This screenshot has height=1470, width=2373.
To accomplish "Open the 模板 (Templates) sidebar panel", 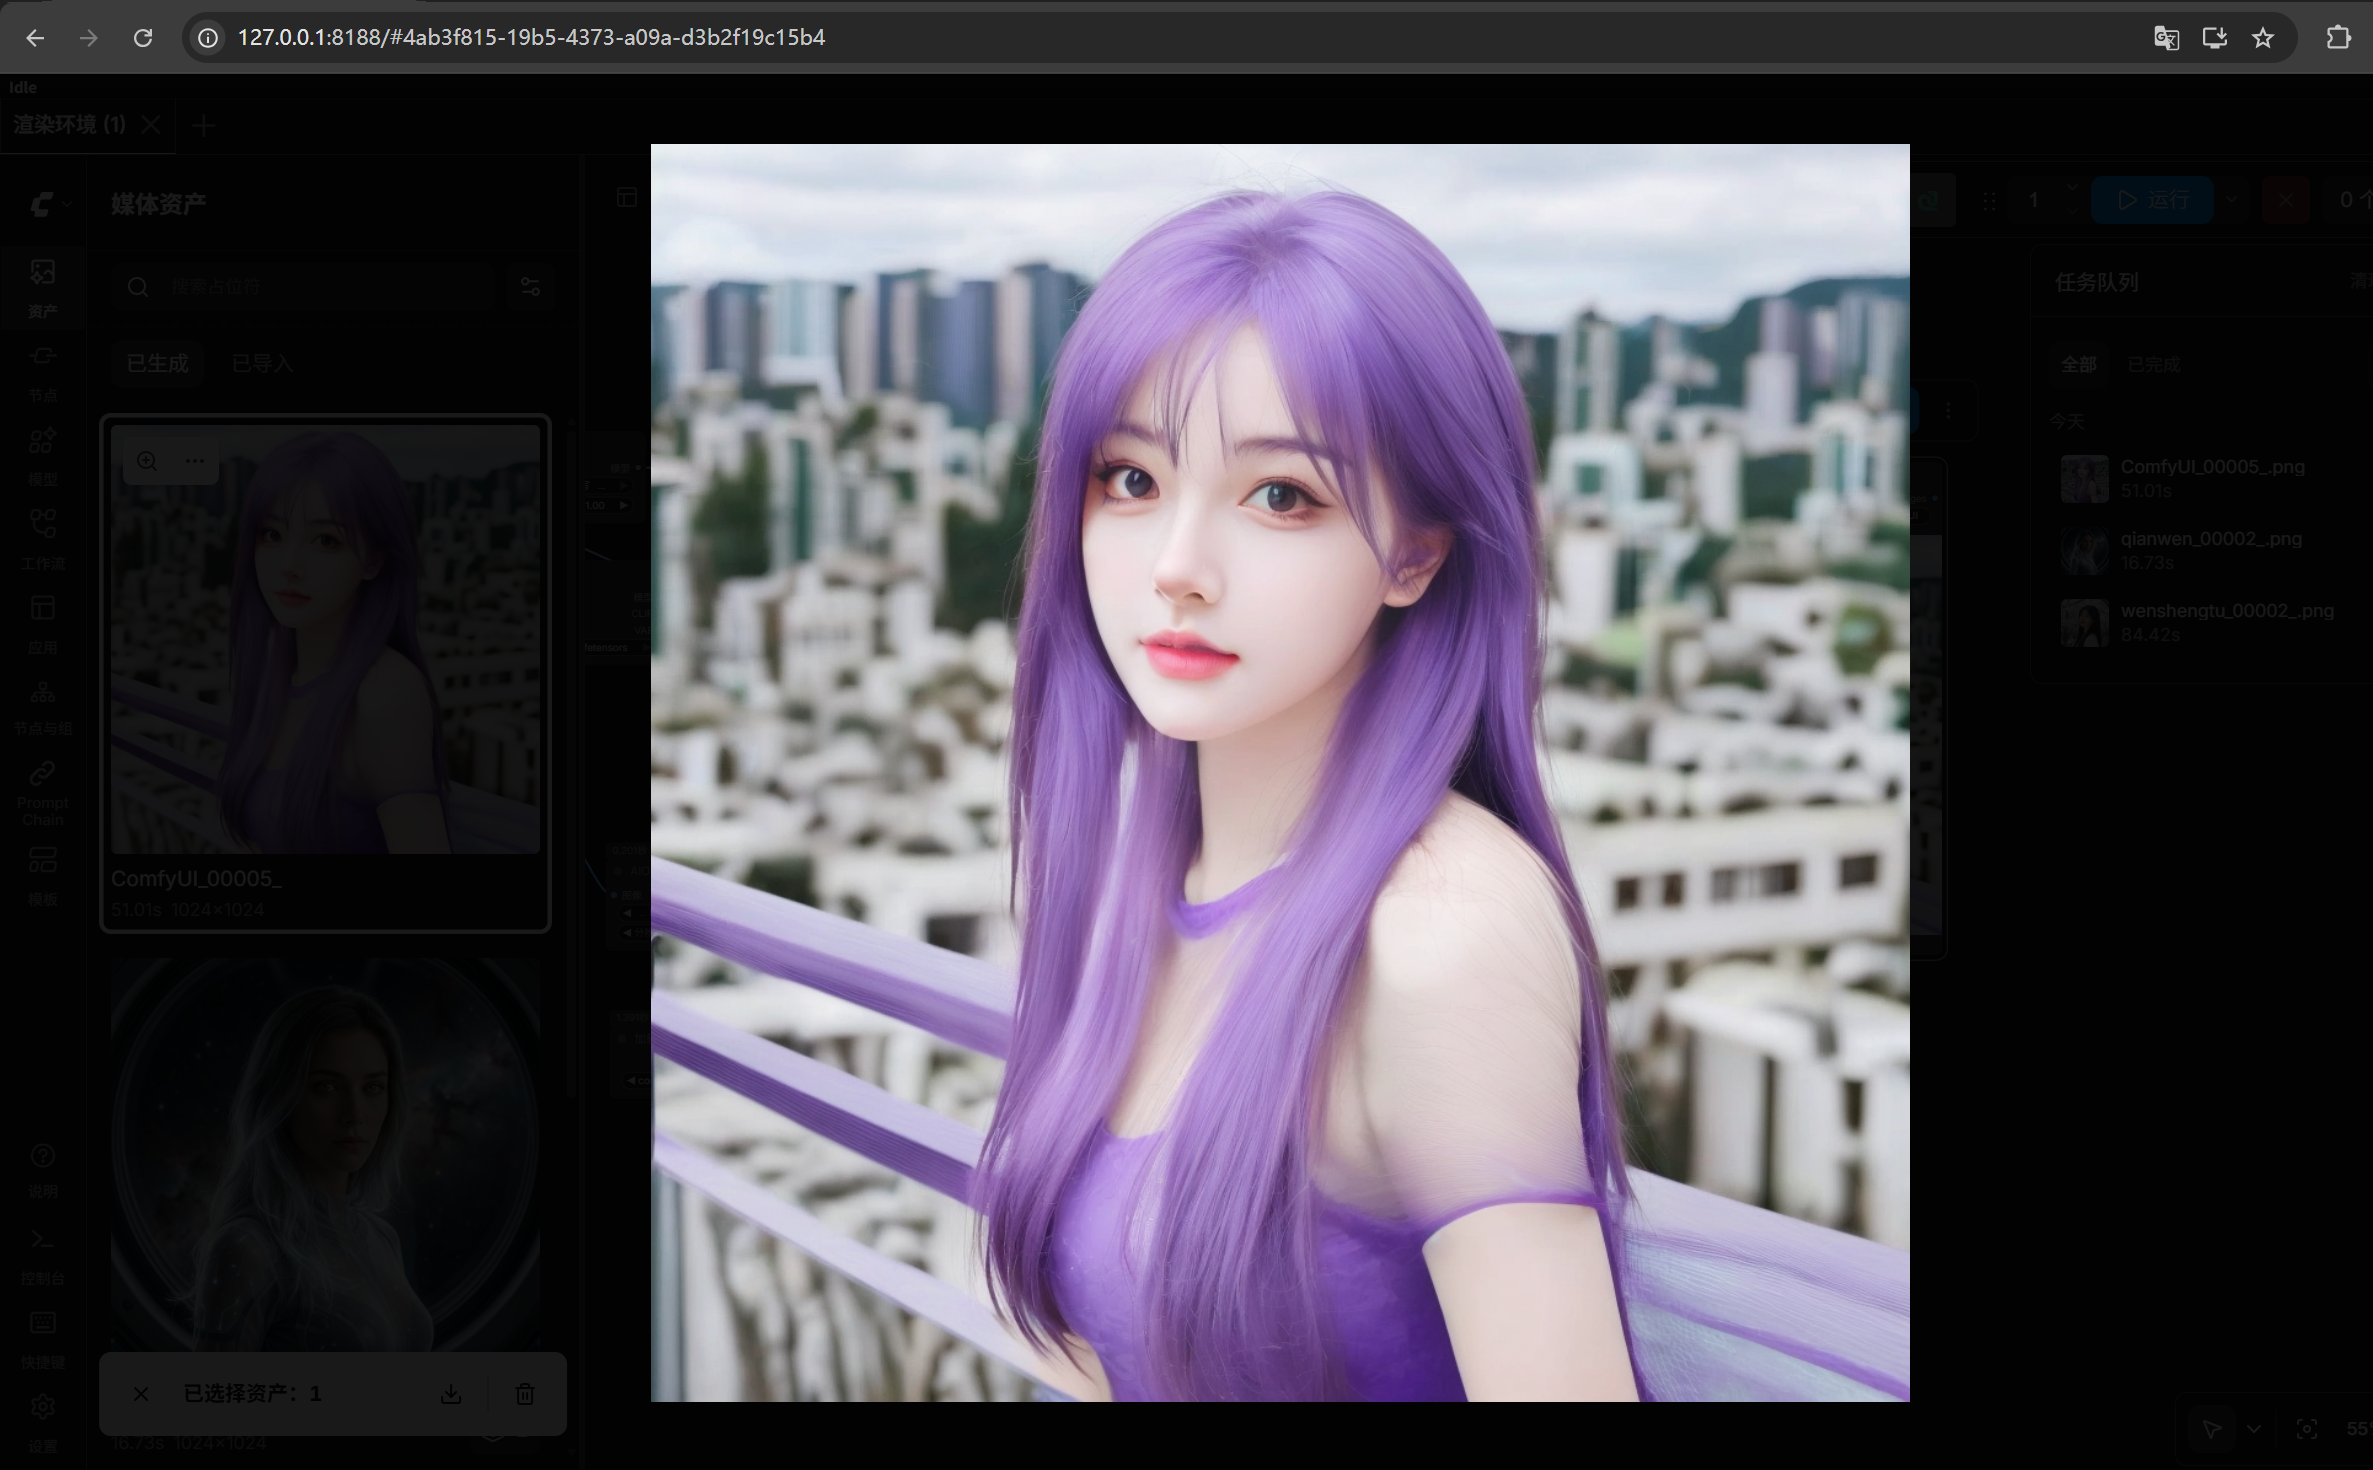I will 43,875.
